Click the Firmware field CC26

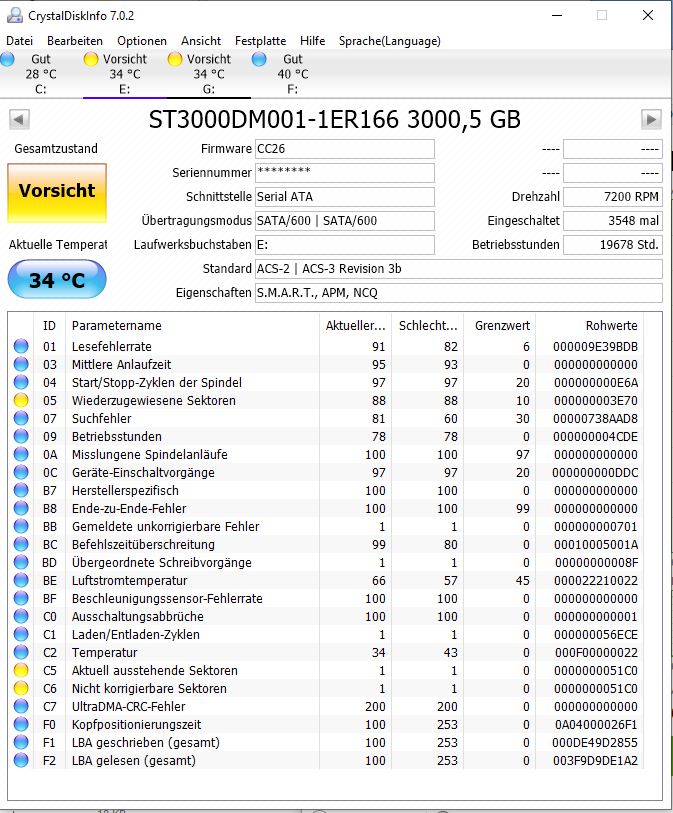345,149
